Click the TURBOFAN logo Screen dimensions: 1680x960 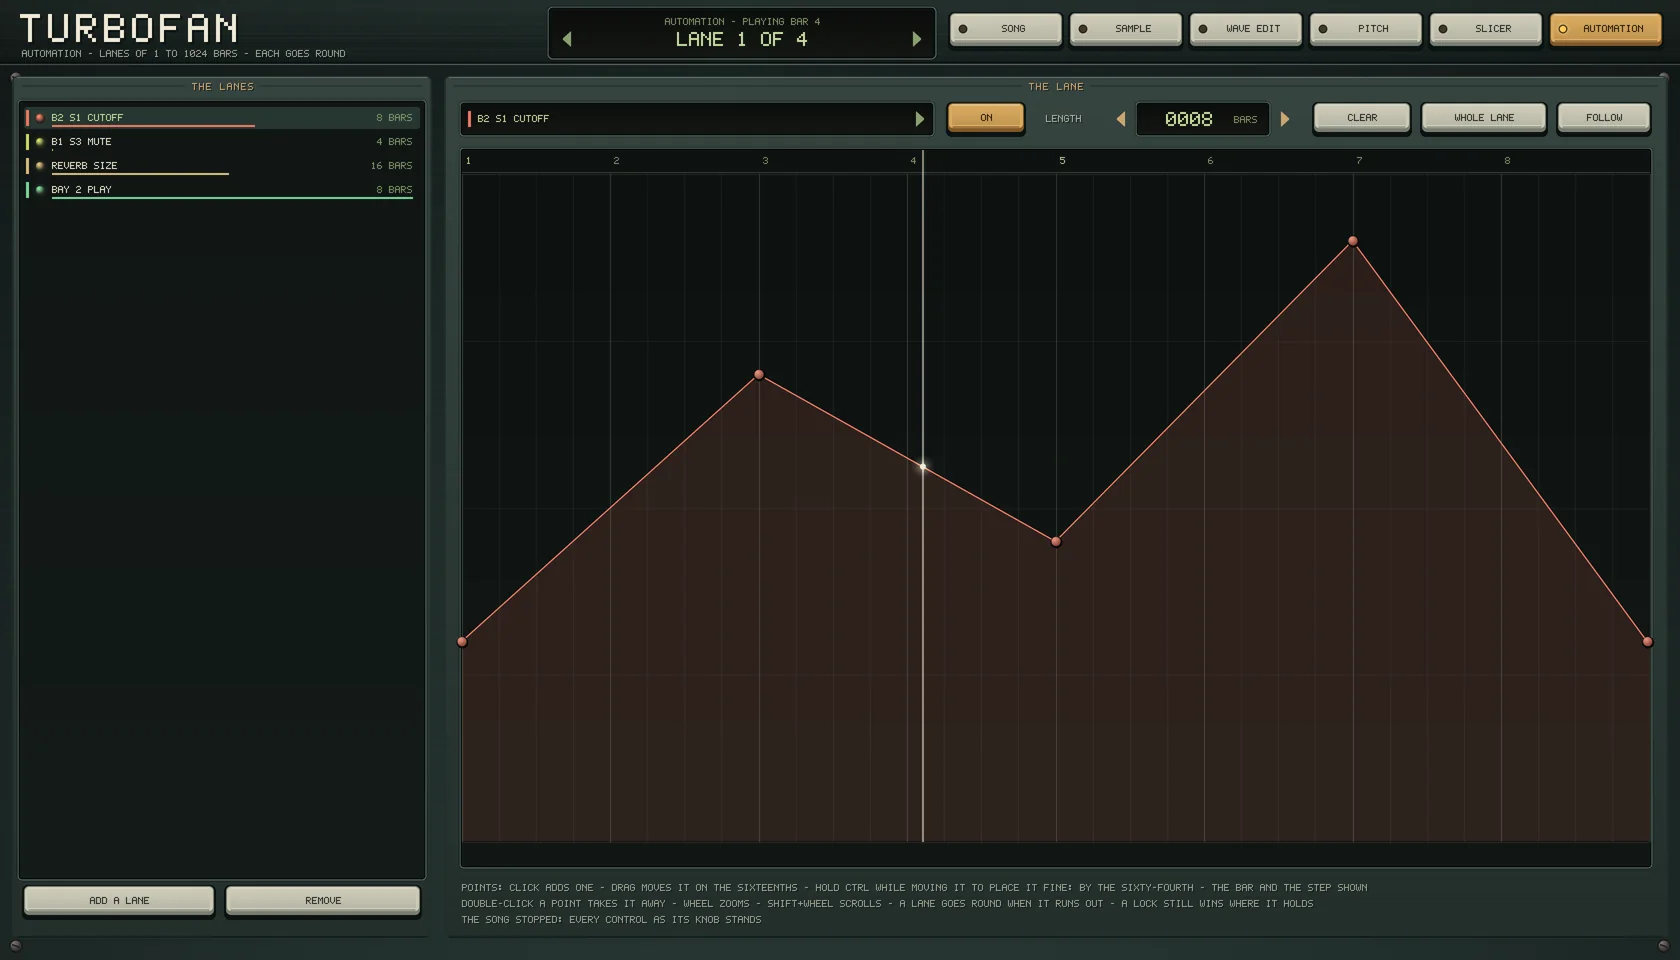(x=129, y=28)
